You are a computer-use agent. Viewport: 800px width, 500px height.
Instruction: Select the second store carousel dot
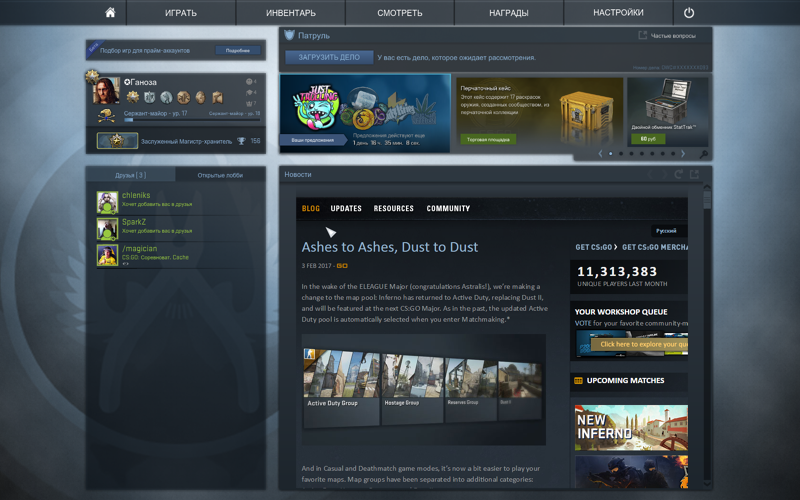621,154
